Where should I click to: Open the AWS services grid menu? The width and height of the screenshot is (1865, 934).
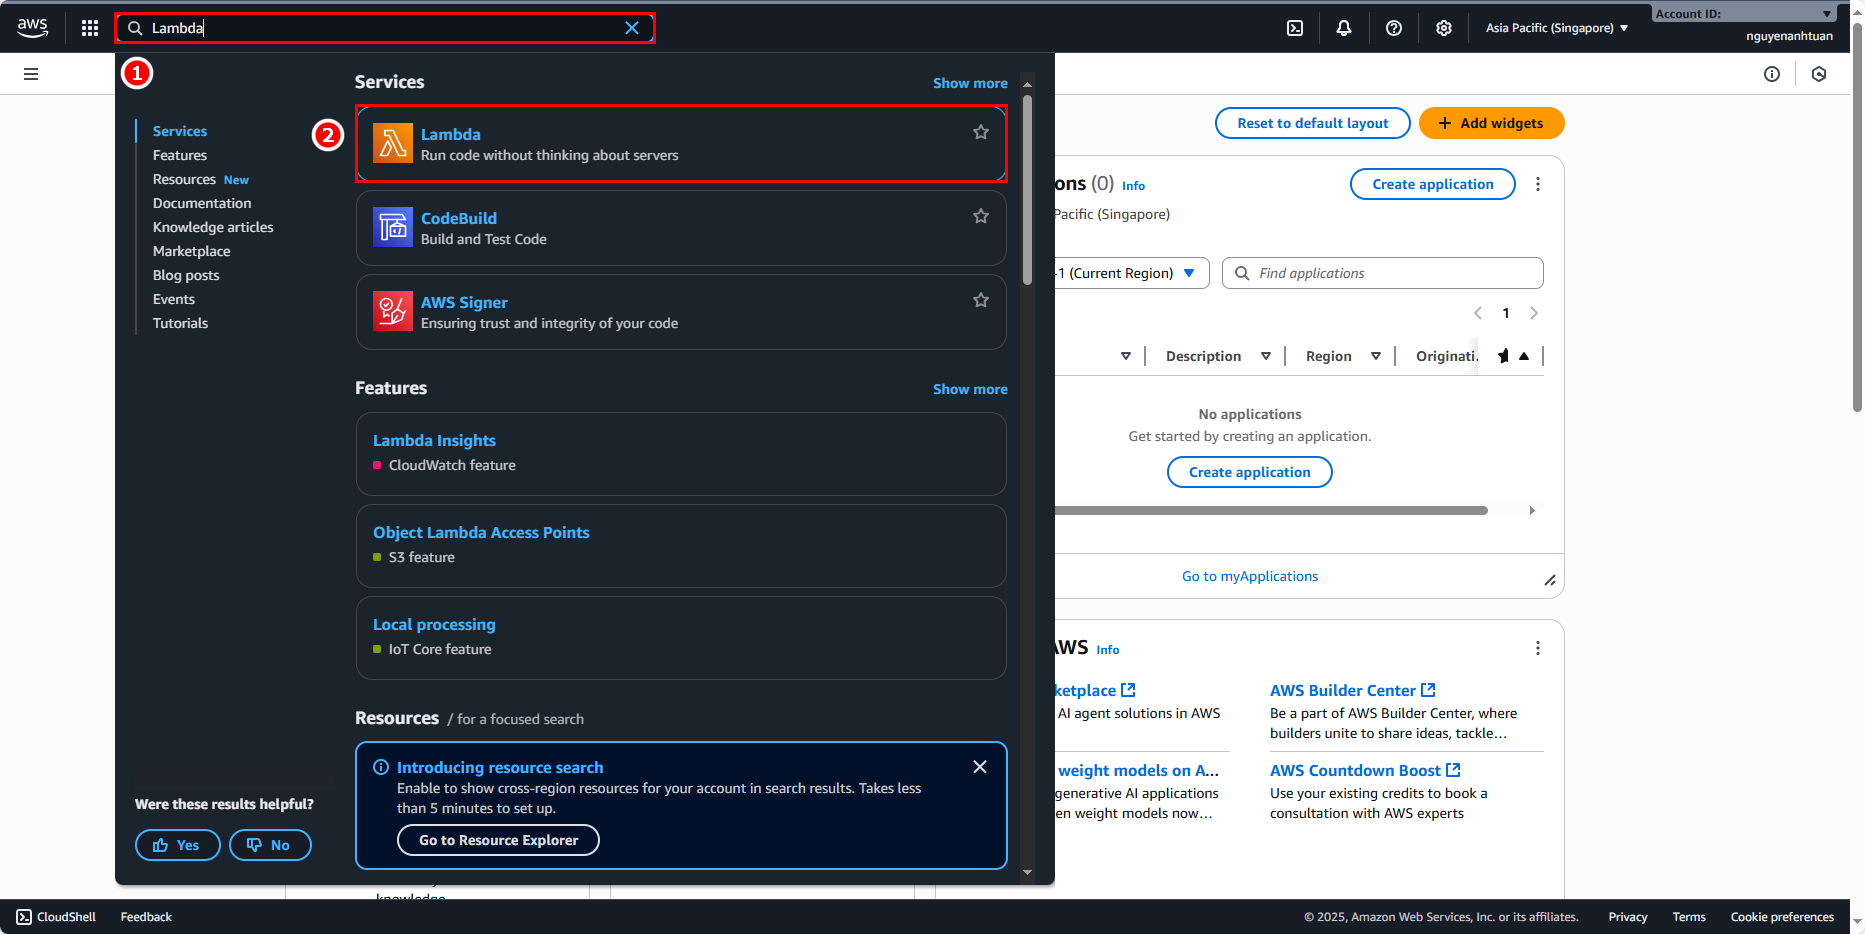pos(90,28)
